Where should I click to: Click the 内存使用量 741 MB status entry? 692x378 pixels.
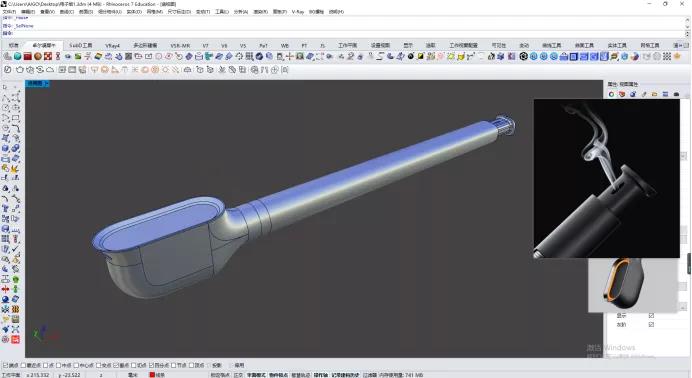pyautogui.click(x=401, y=375)
